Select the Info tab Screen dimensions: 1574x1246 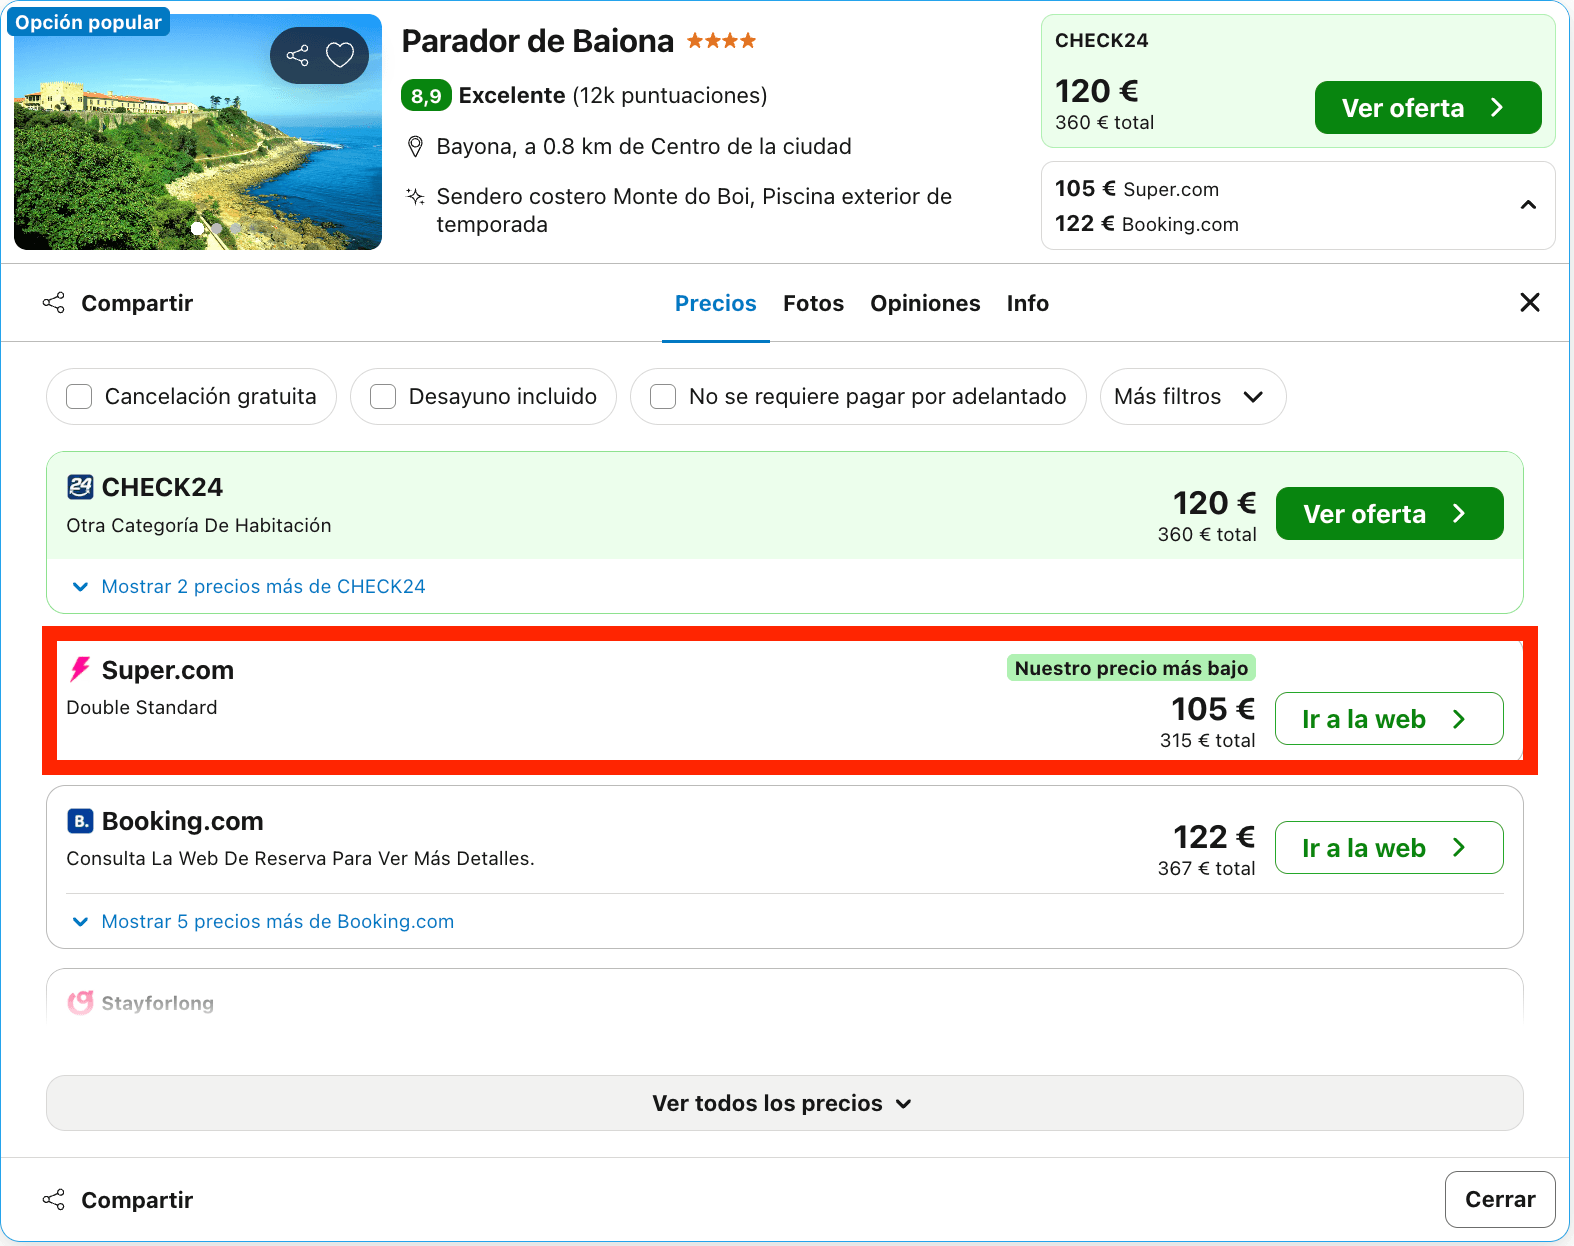(1028, 303)
